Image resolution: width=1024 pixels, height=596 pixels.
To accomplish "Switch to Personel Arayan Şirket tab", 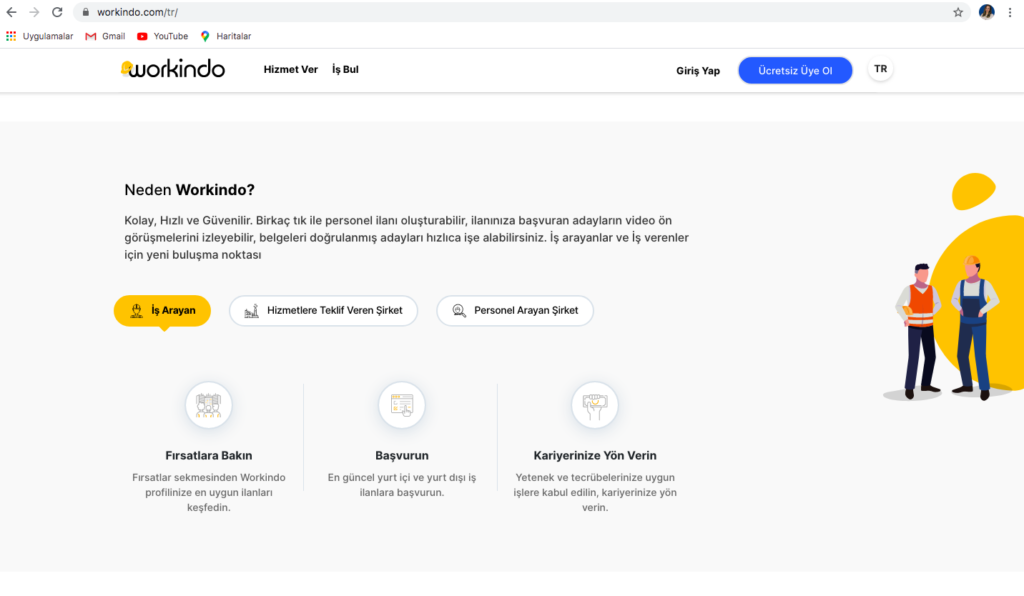I will (514, 311).
